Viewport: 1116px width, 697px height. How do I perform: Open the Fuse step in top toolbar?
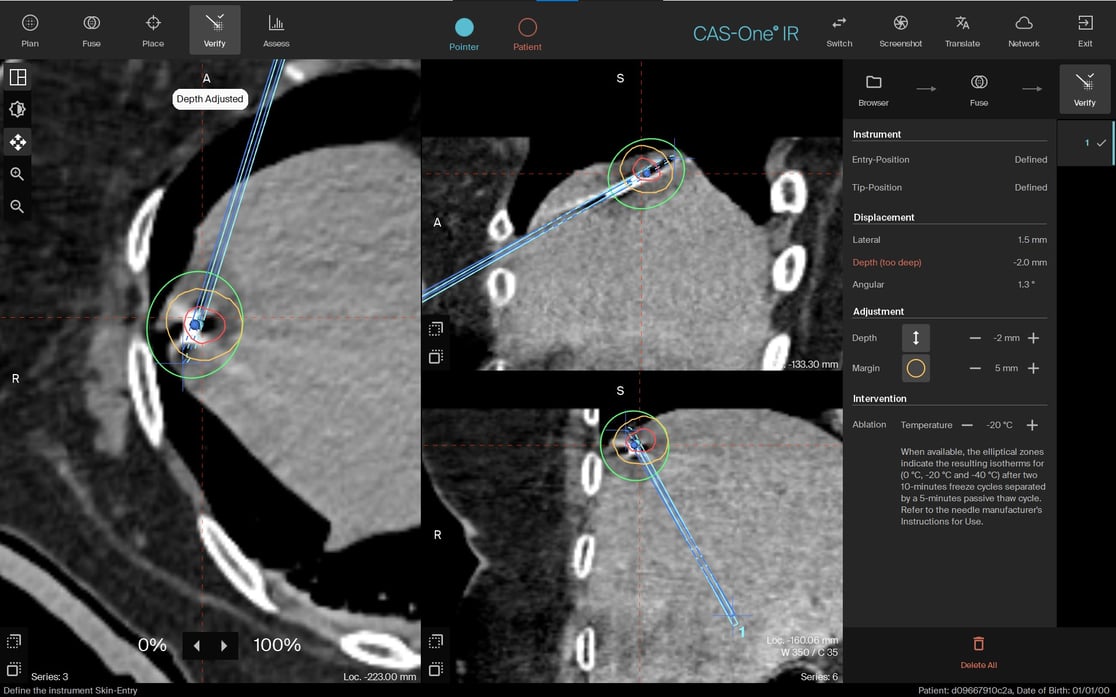coord(91,31)
